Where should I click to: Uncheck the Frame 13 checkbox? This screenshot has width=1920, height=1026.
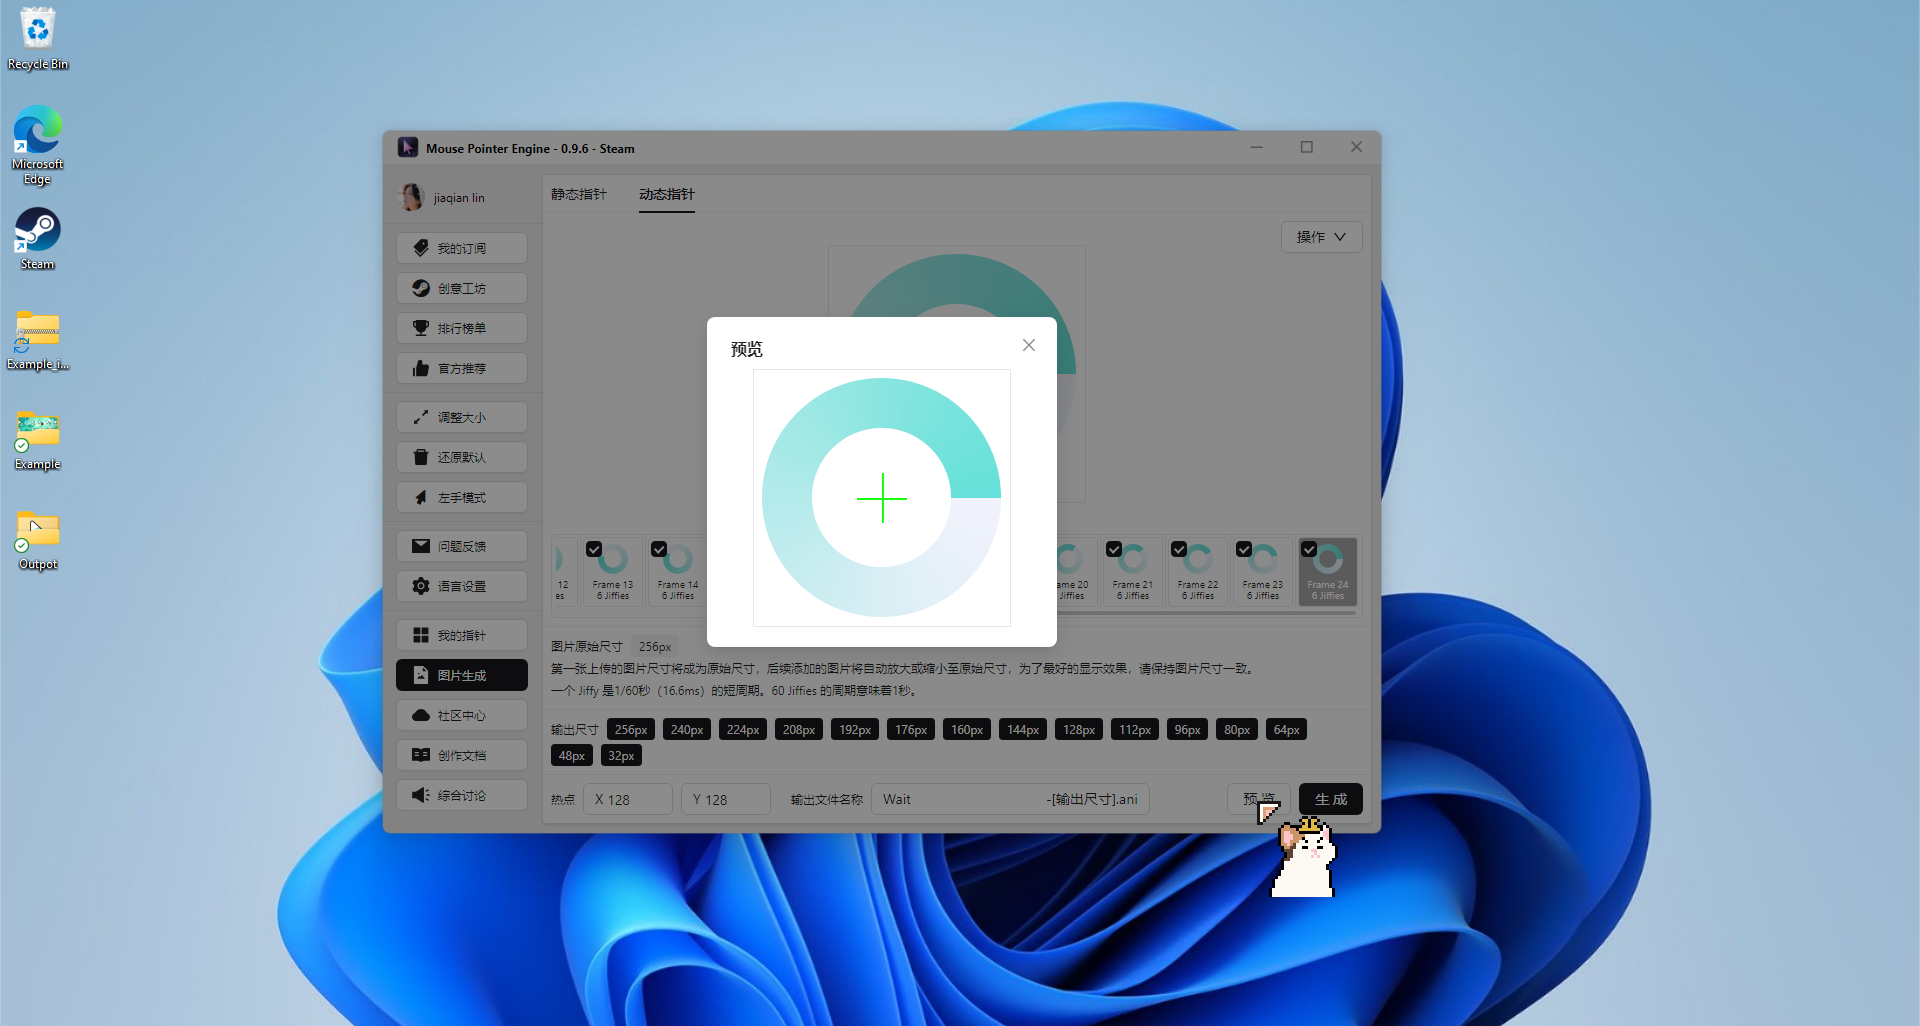(x=594, y=549)
